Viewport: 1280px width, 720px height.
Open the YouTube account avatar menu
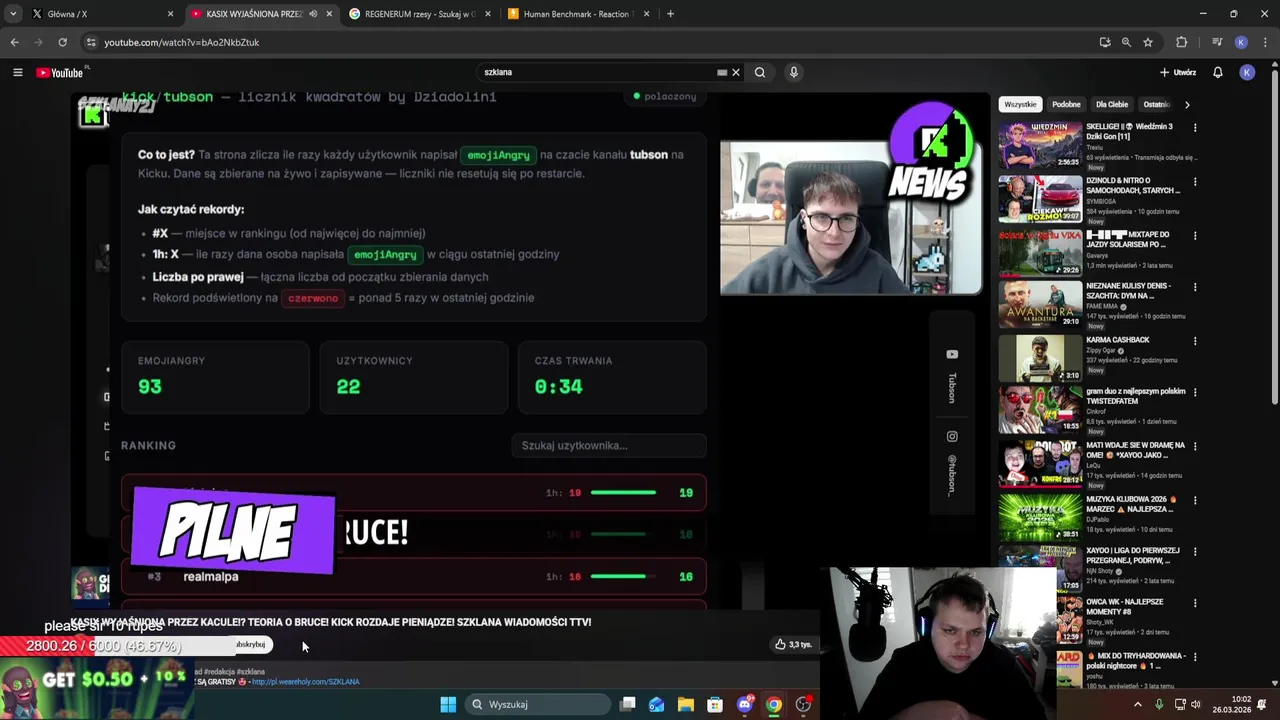click(1247, 72)
